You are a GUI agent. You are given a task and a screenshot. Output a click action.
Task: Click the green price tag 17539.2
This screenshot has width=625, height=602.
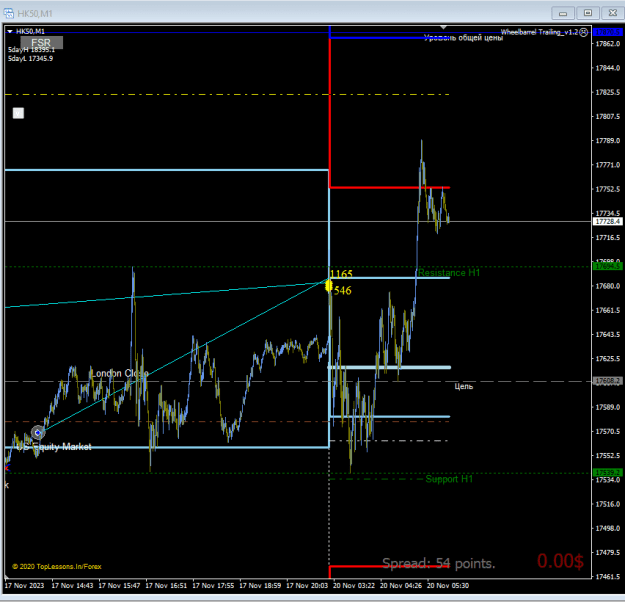coord(607,473)
